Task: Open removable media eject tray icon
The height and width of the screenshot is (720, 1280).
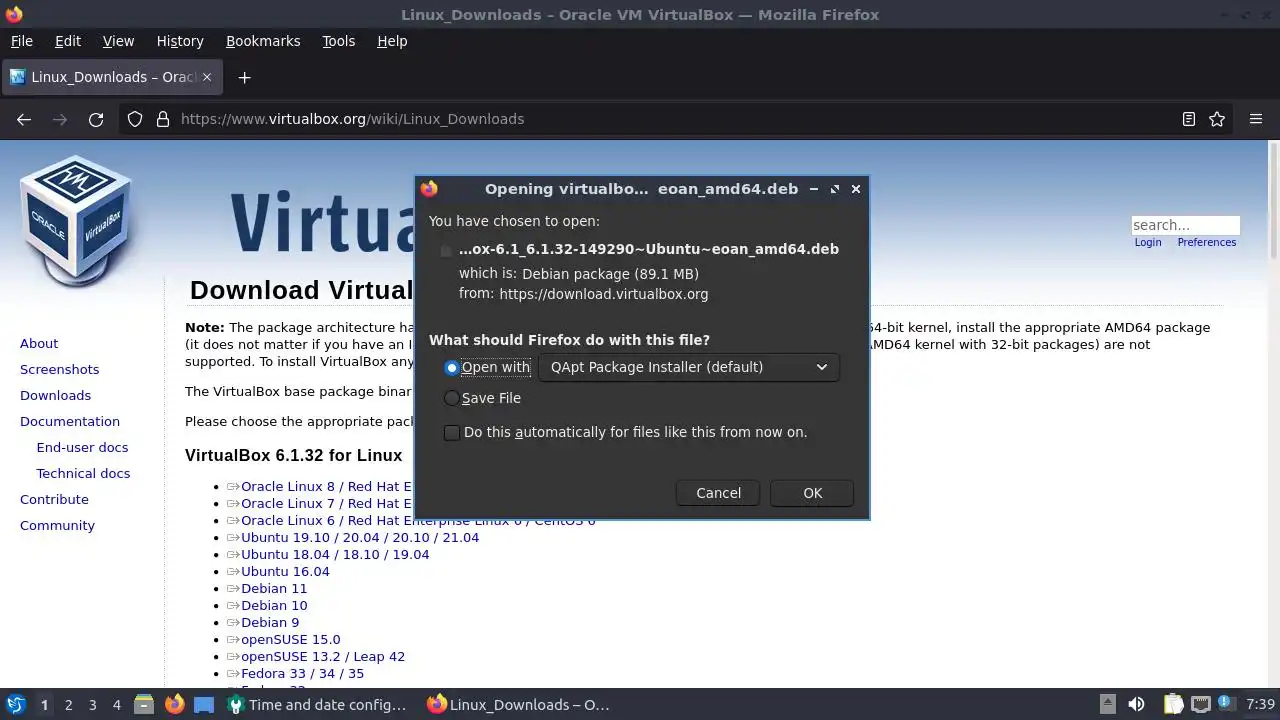Action: [x=1107, y=704]
